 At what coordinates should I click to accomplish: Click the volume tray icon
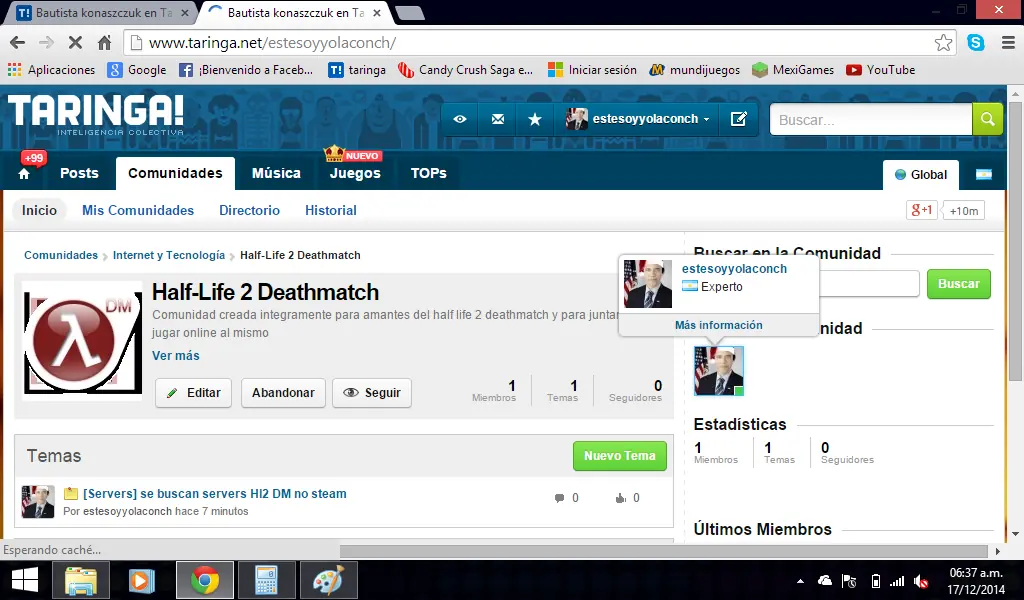click(x=921, y=580)
